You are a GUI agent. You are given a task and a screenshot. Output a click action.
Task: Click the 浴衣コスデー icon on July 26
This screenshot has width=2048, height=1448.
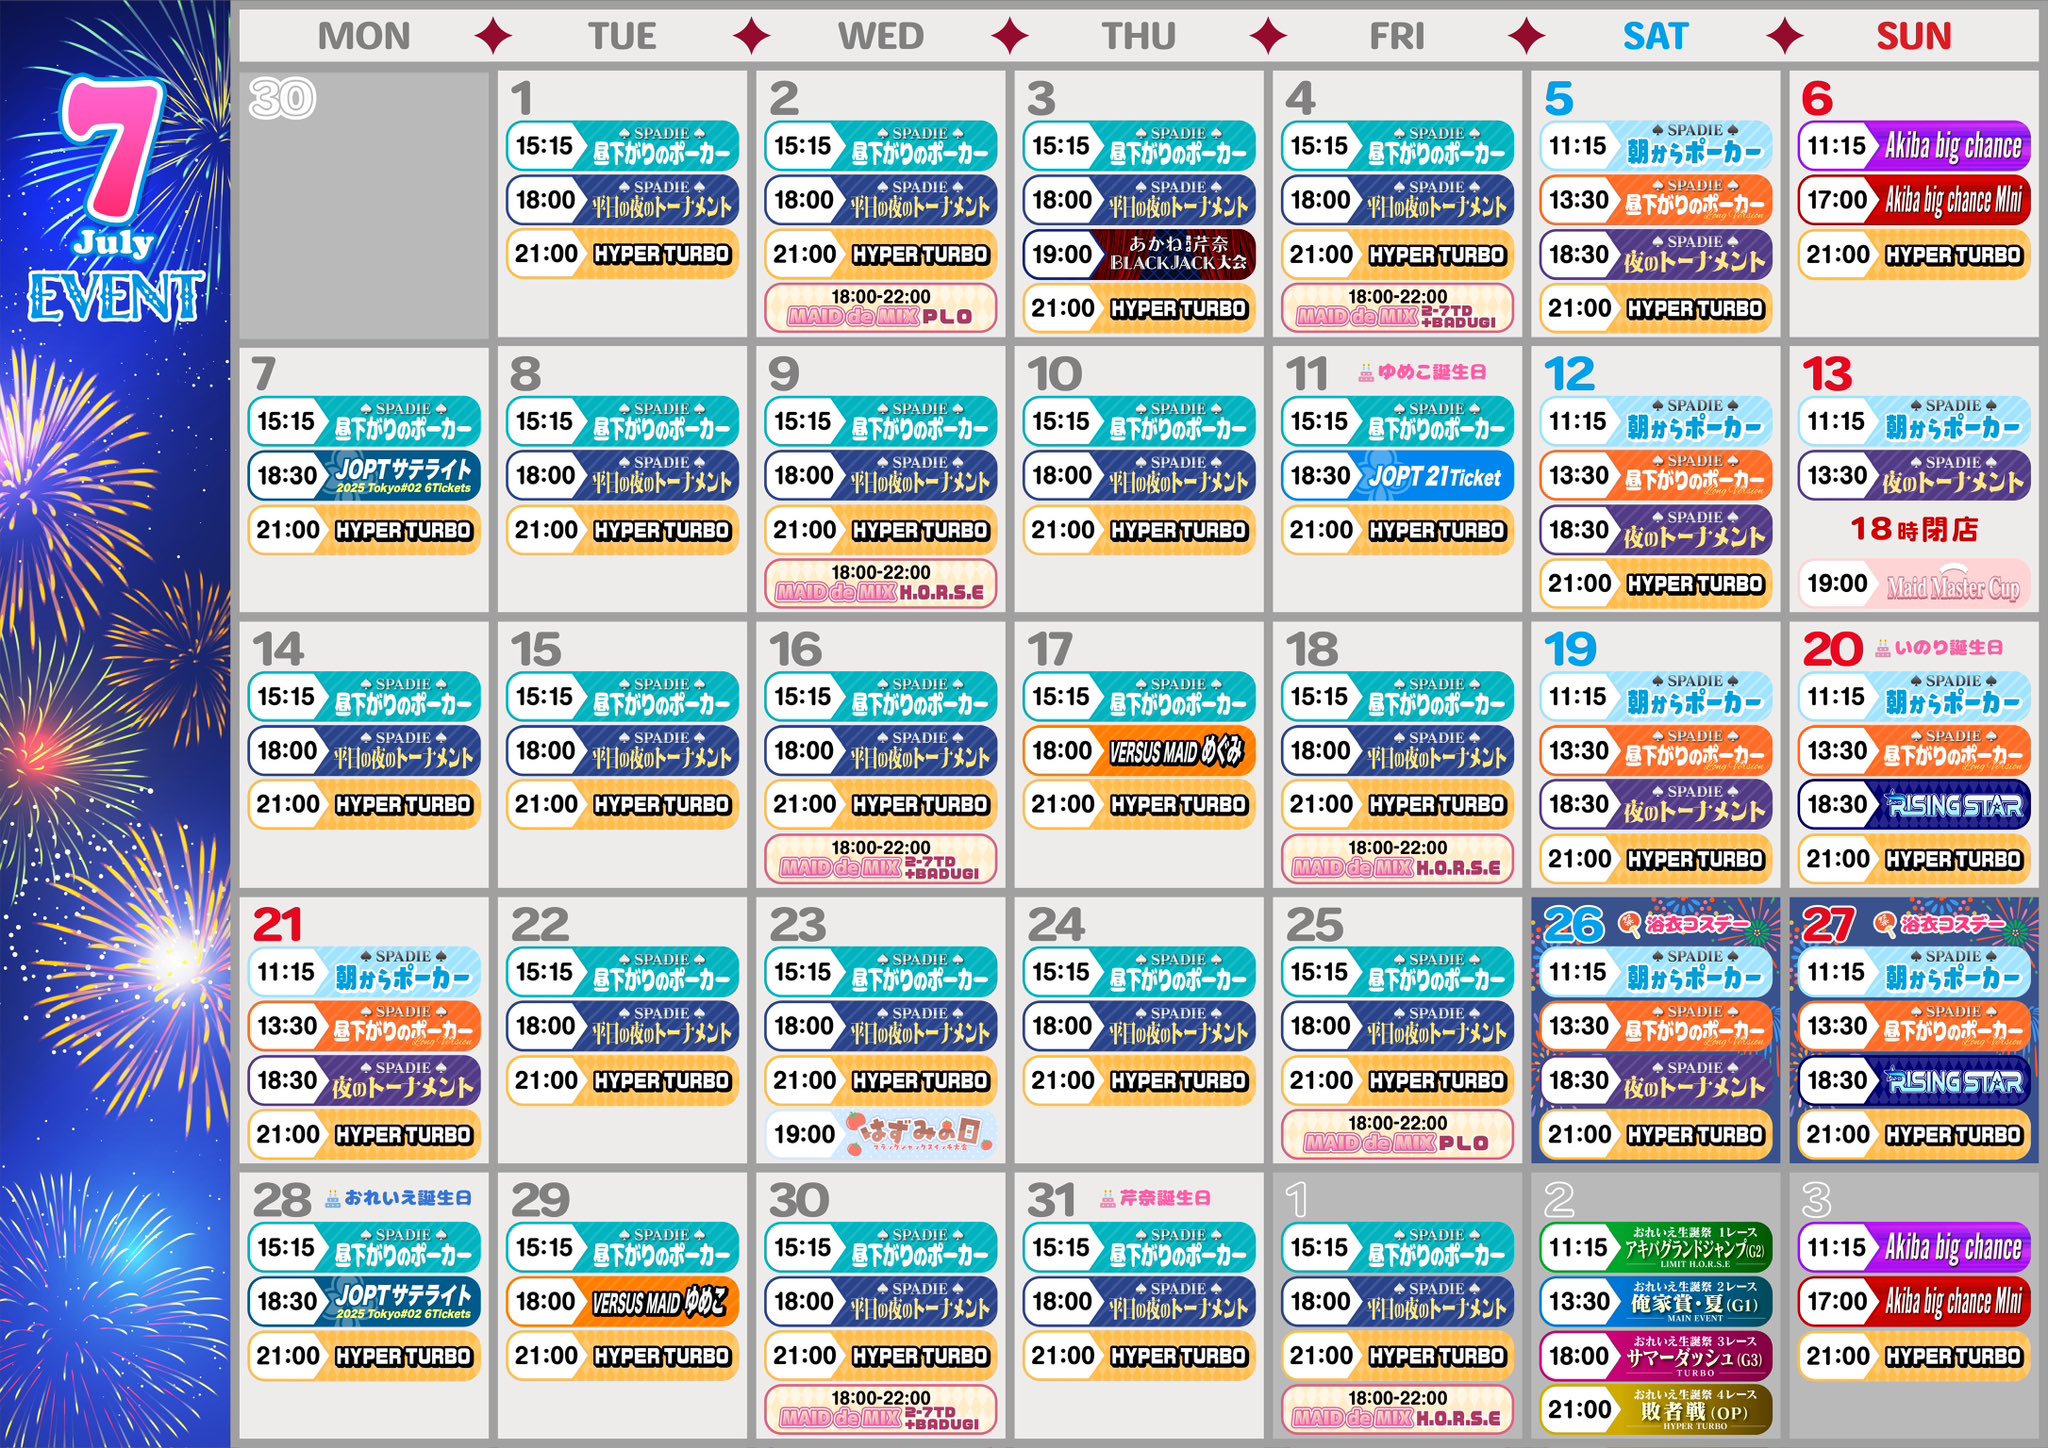pos(1629,924)
